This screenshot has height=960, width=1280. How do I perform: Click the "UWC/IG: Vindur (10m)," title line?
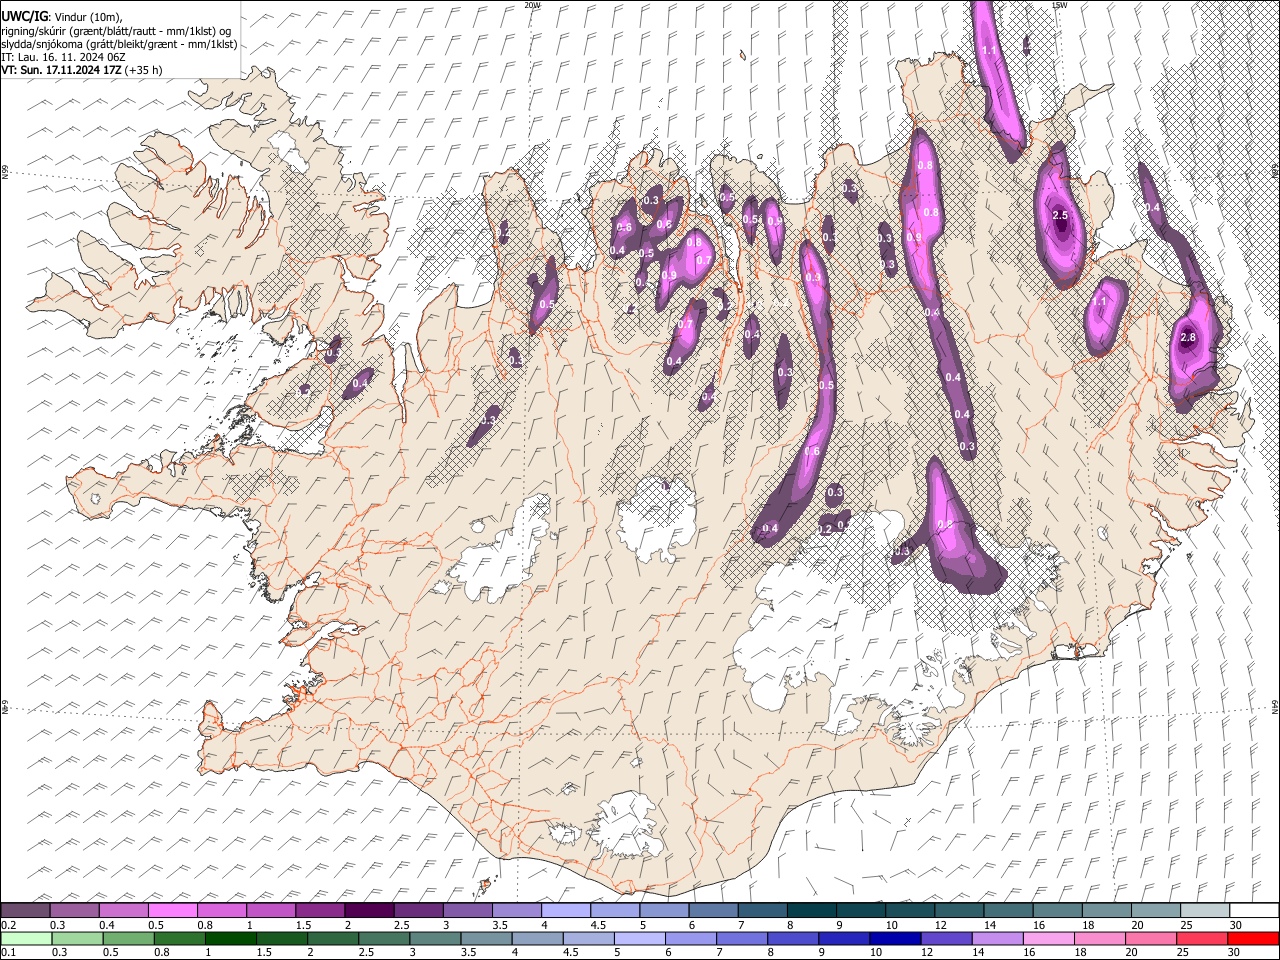pos(61,18)
